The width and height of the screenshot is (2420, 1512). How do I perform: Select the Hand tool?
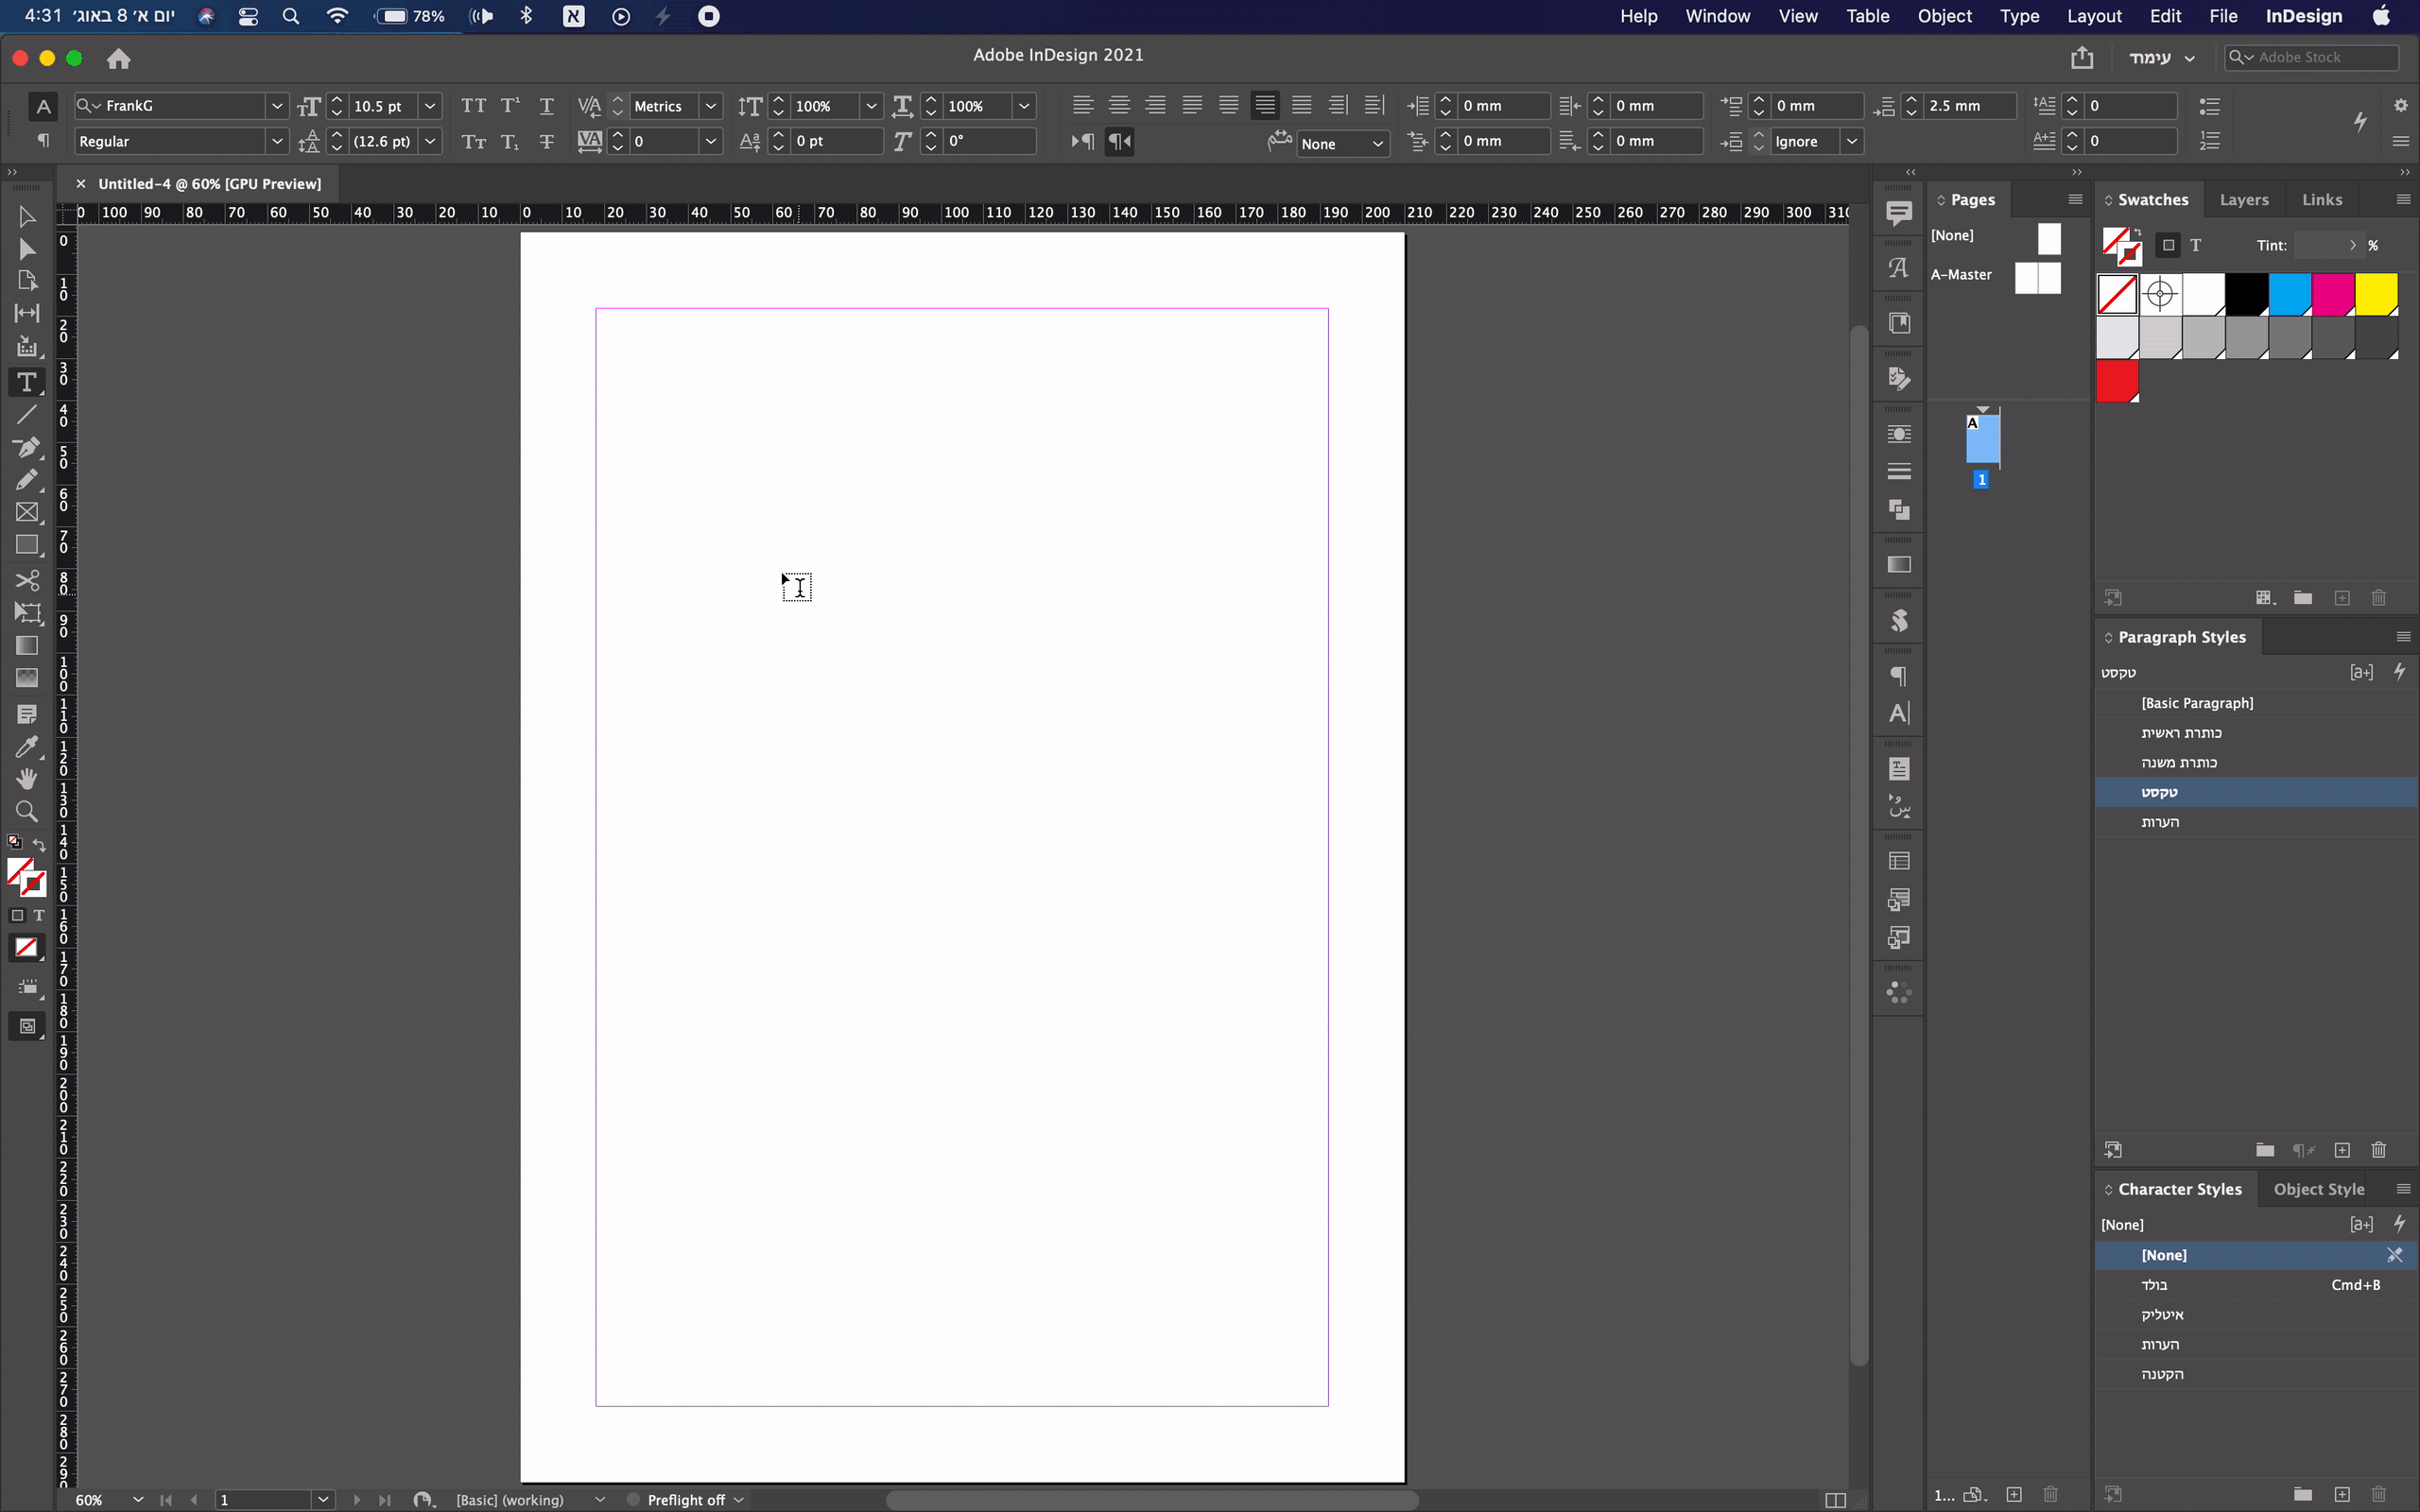[x=27, y=779]
